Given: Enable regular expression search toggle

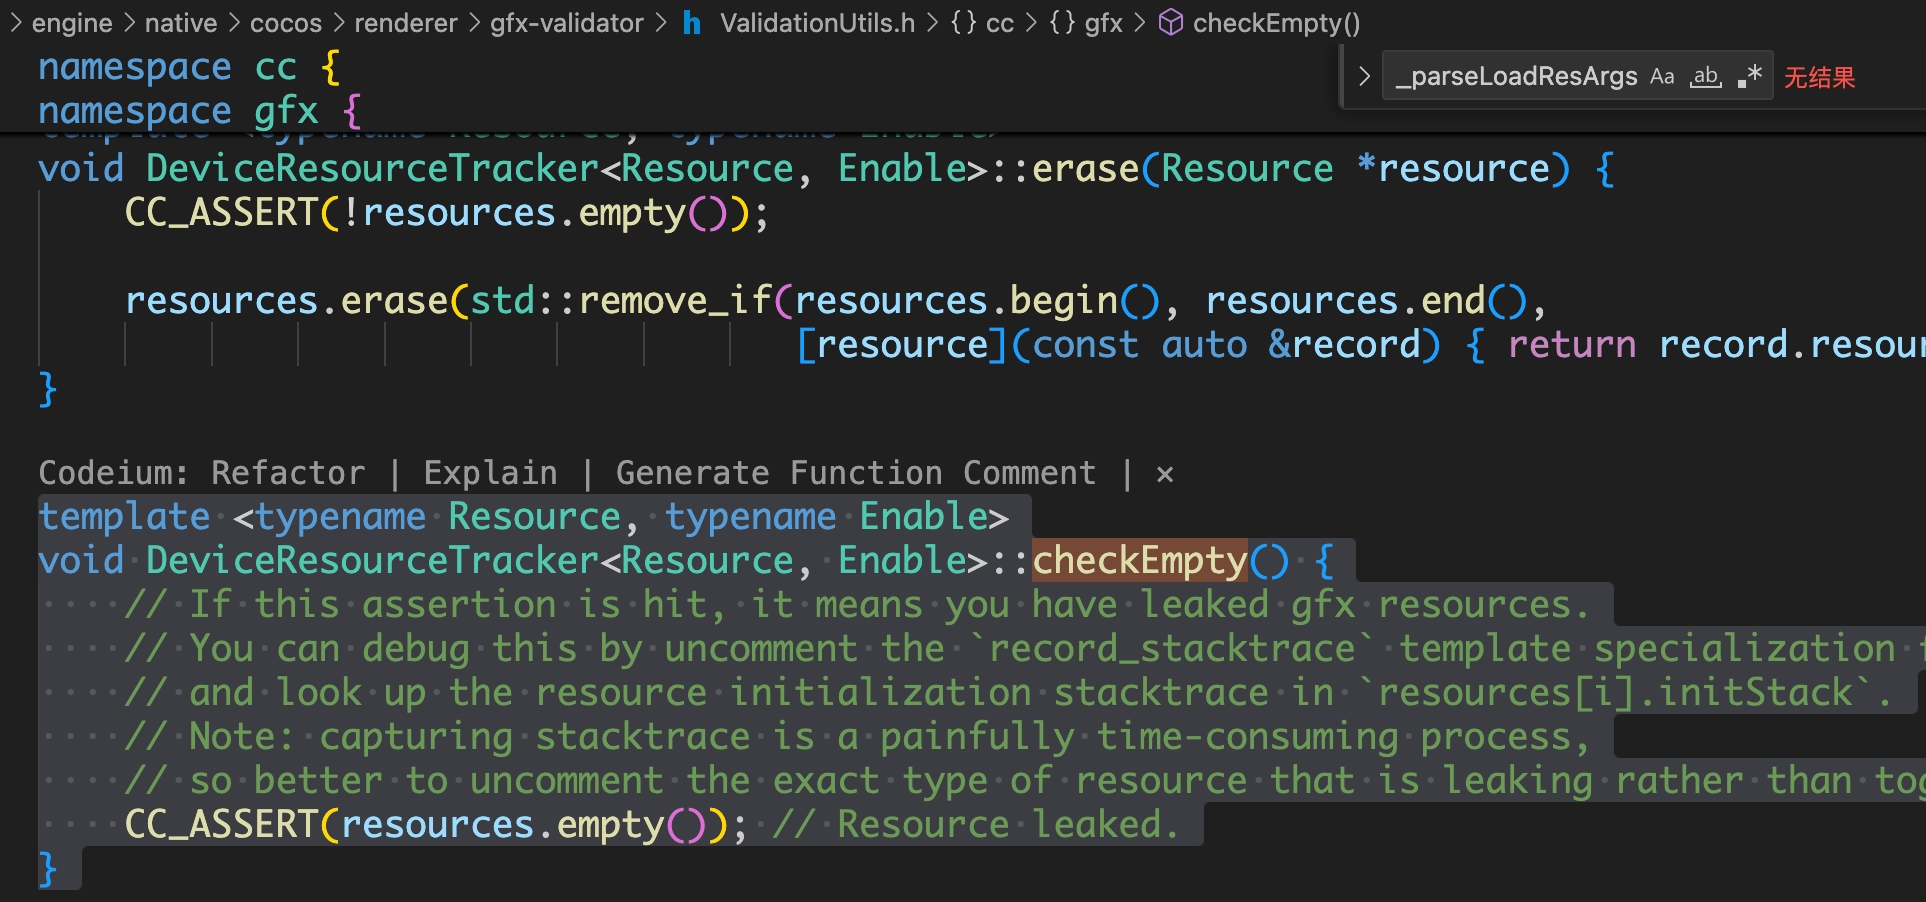Looking at the screenshot, I should [x=1749, y=77].
